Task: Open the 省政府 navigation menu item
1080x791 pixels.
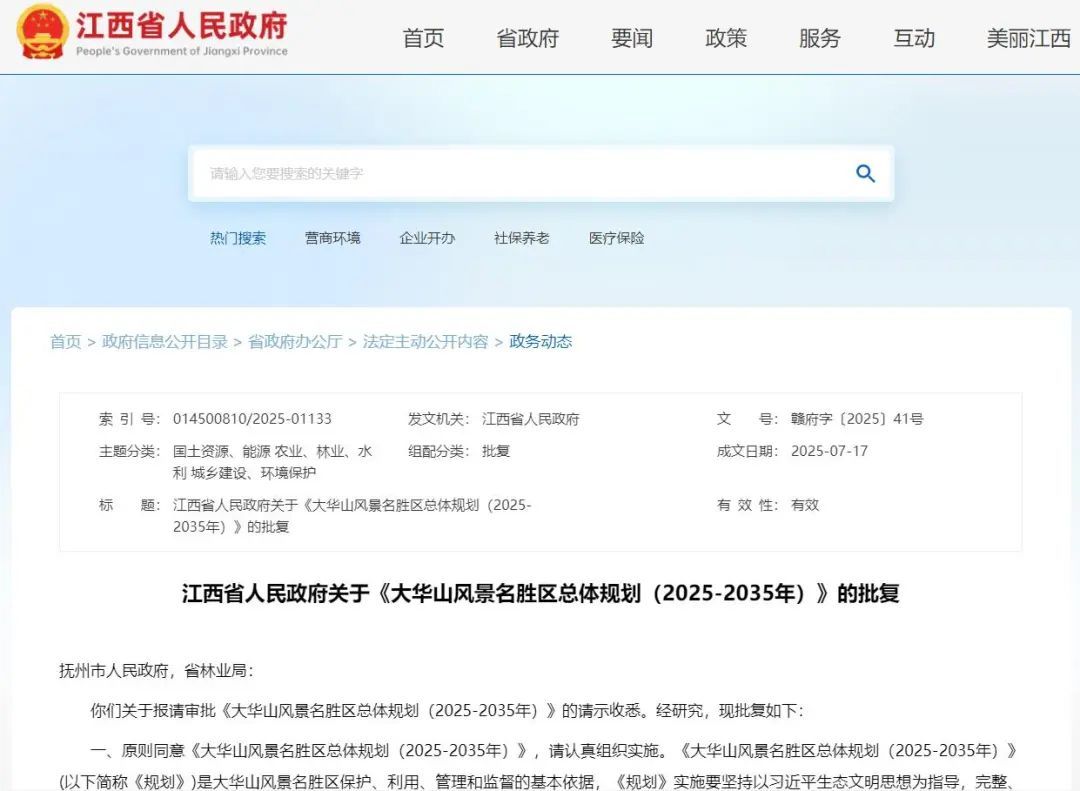Action: [x=527, y=37]
